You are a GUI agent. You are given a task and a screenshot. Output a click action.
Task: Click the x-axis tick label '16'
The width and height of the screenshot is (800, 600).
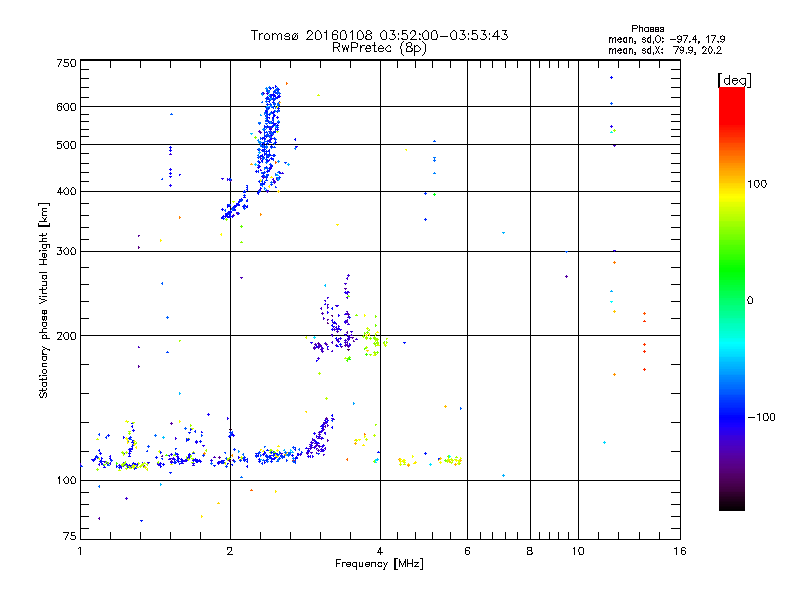tap(680, 551)
